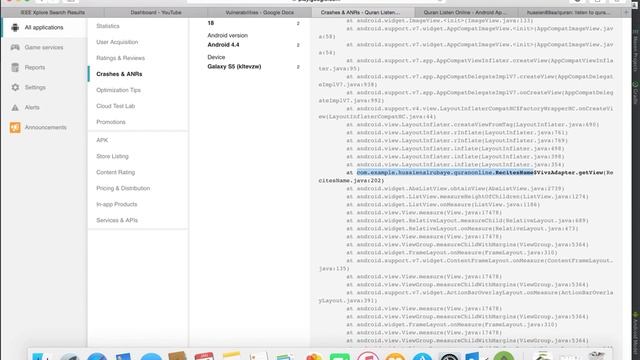
Task: Open Announcements icon
Action: tap(15, 127)
